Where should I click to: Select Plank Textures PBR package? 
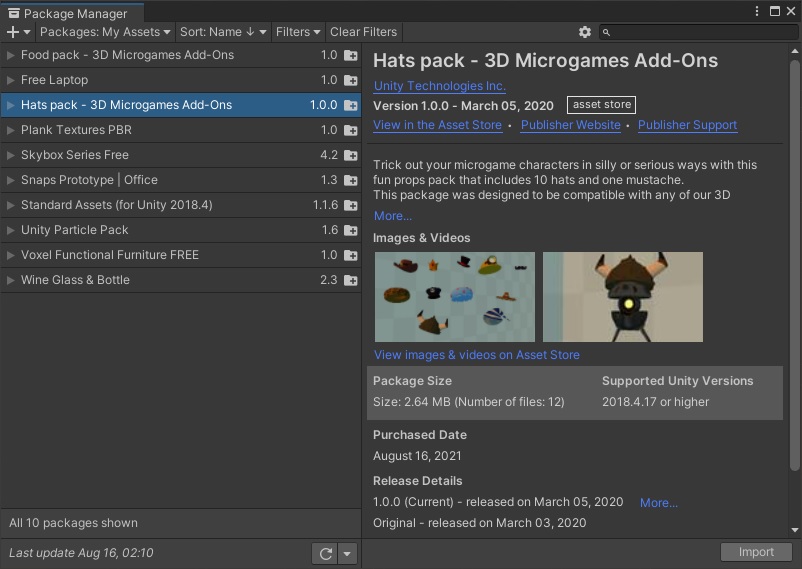click(x=181, y=130)
